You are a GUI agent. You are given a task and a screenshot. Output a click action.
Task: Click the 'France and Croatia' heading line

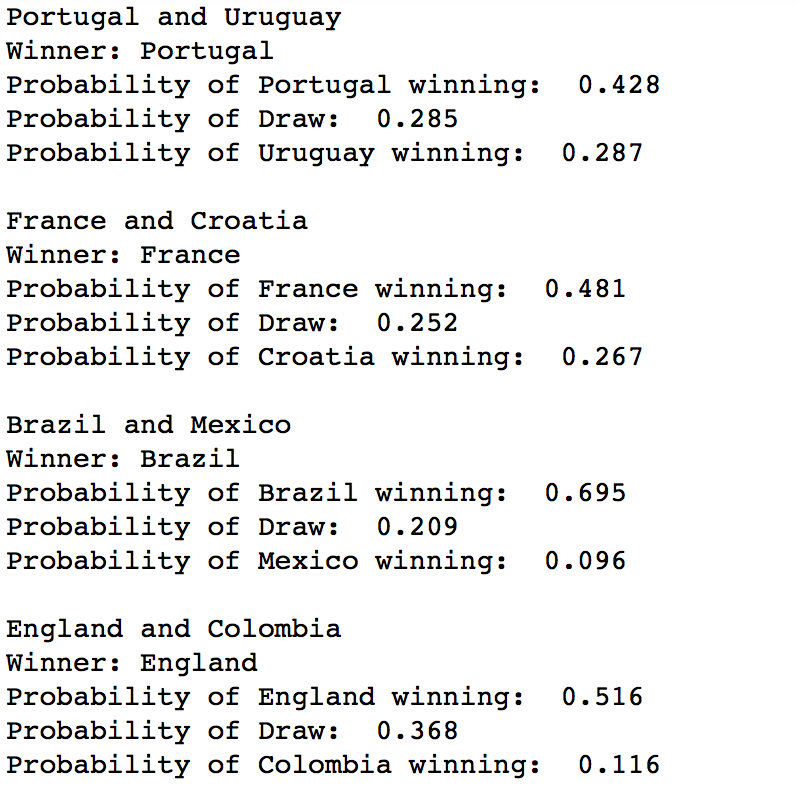[x=156, y=221]
